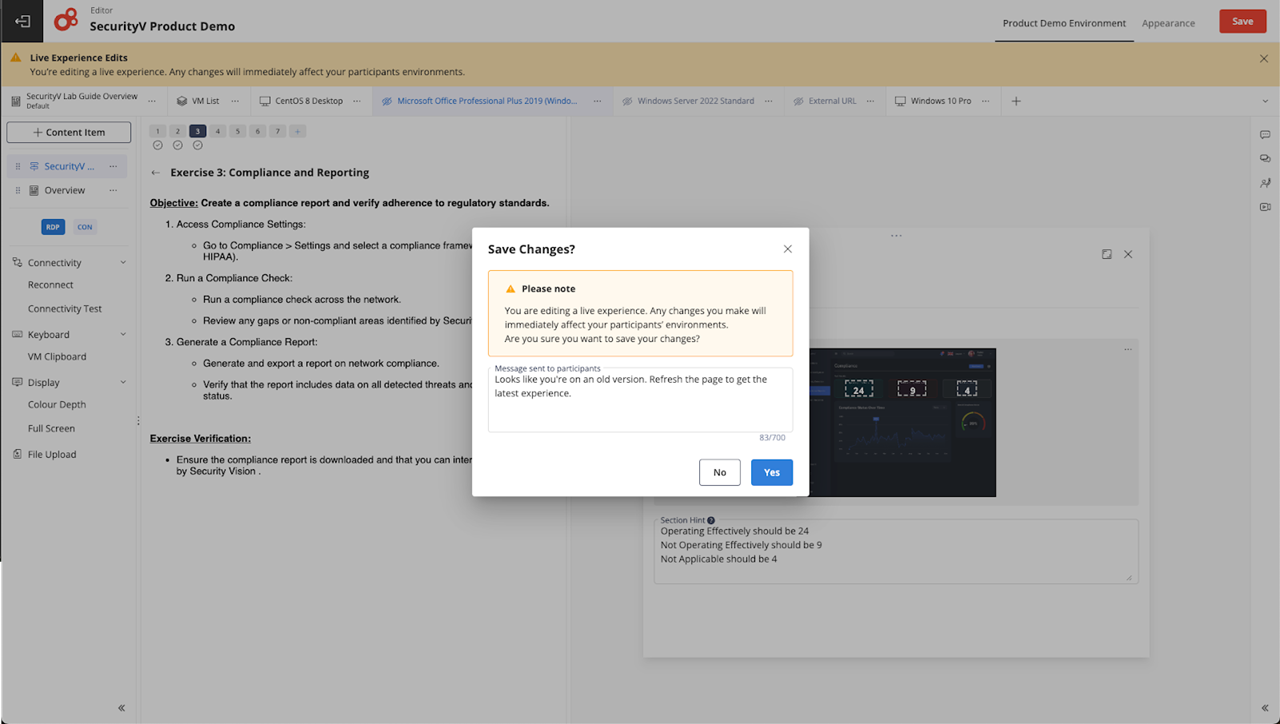
Task: Open the single chat bubble icon in right sidebar
Action: click(x=1265, y=135)
